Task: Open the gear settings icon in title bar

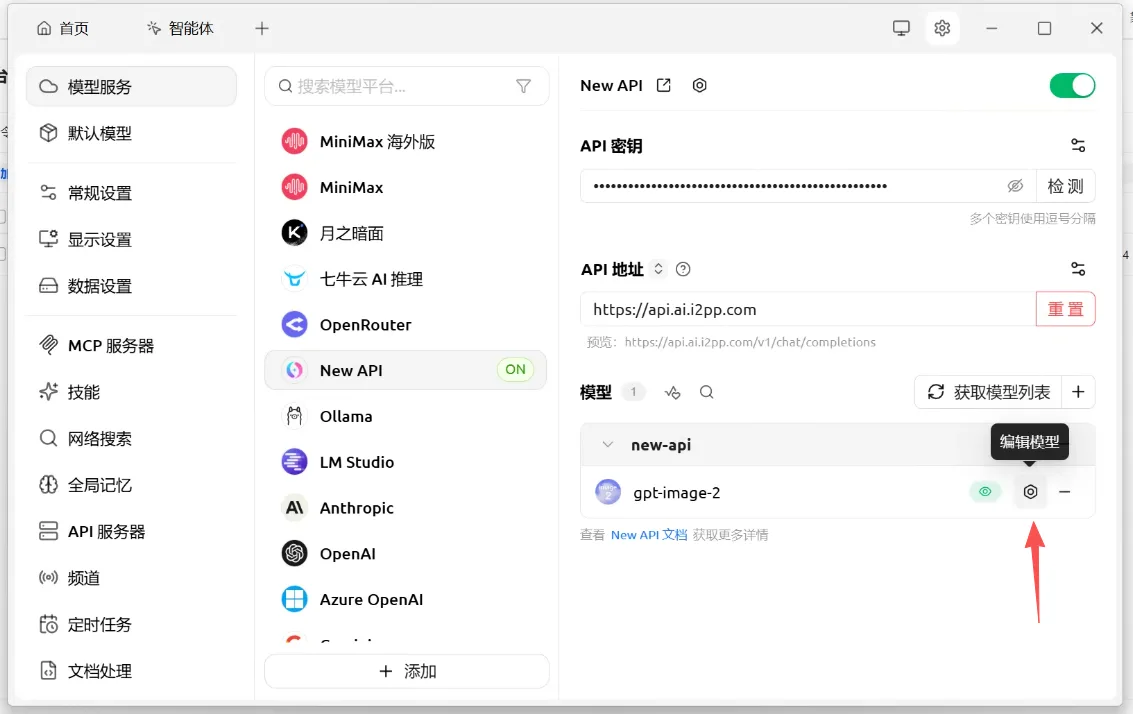Action: coord(942,28)
